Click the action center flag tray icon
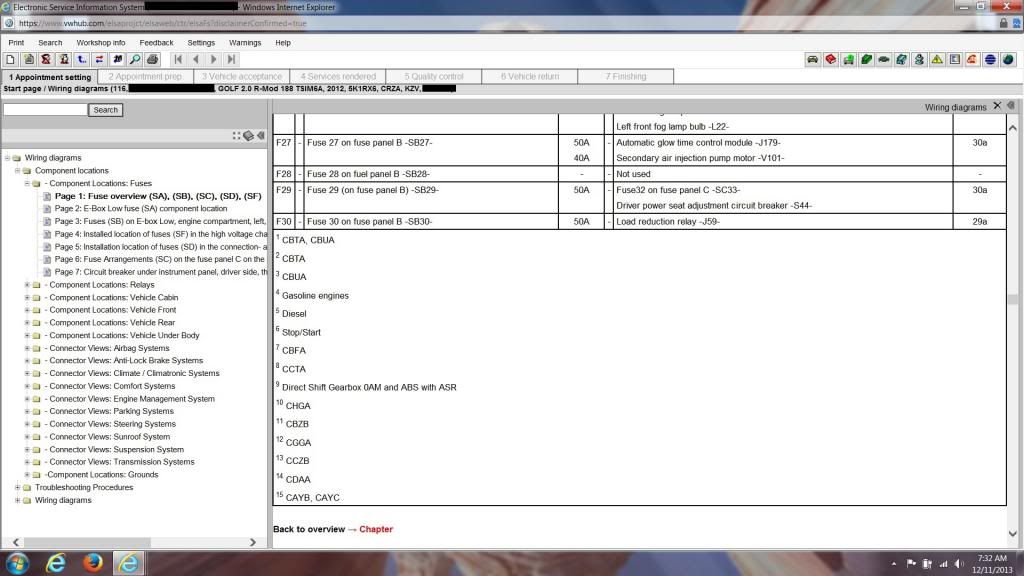1024x576 pixels. tap(911, 564)
